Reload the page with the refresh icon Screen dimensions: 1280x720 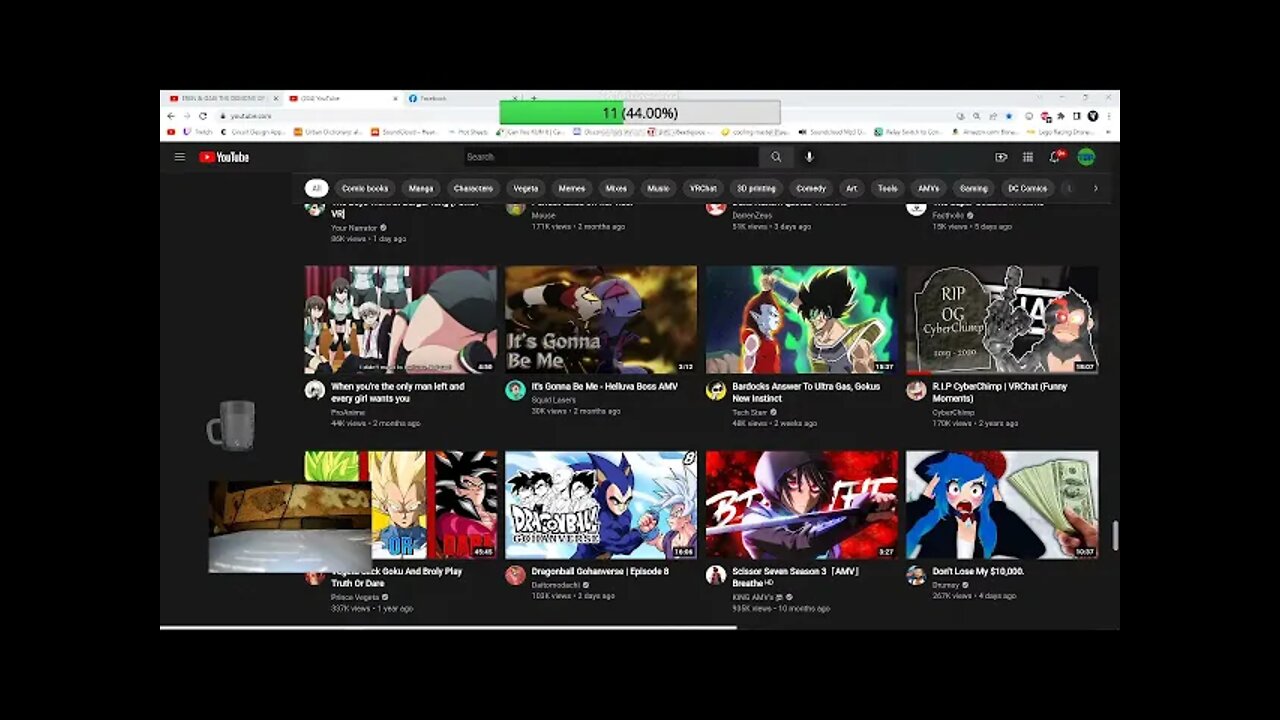pos(203,116)
